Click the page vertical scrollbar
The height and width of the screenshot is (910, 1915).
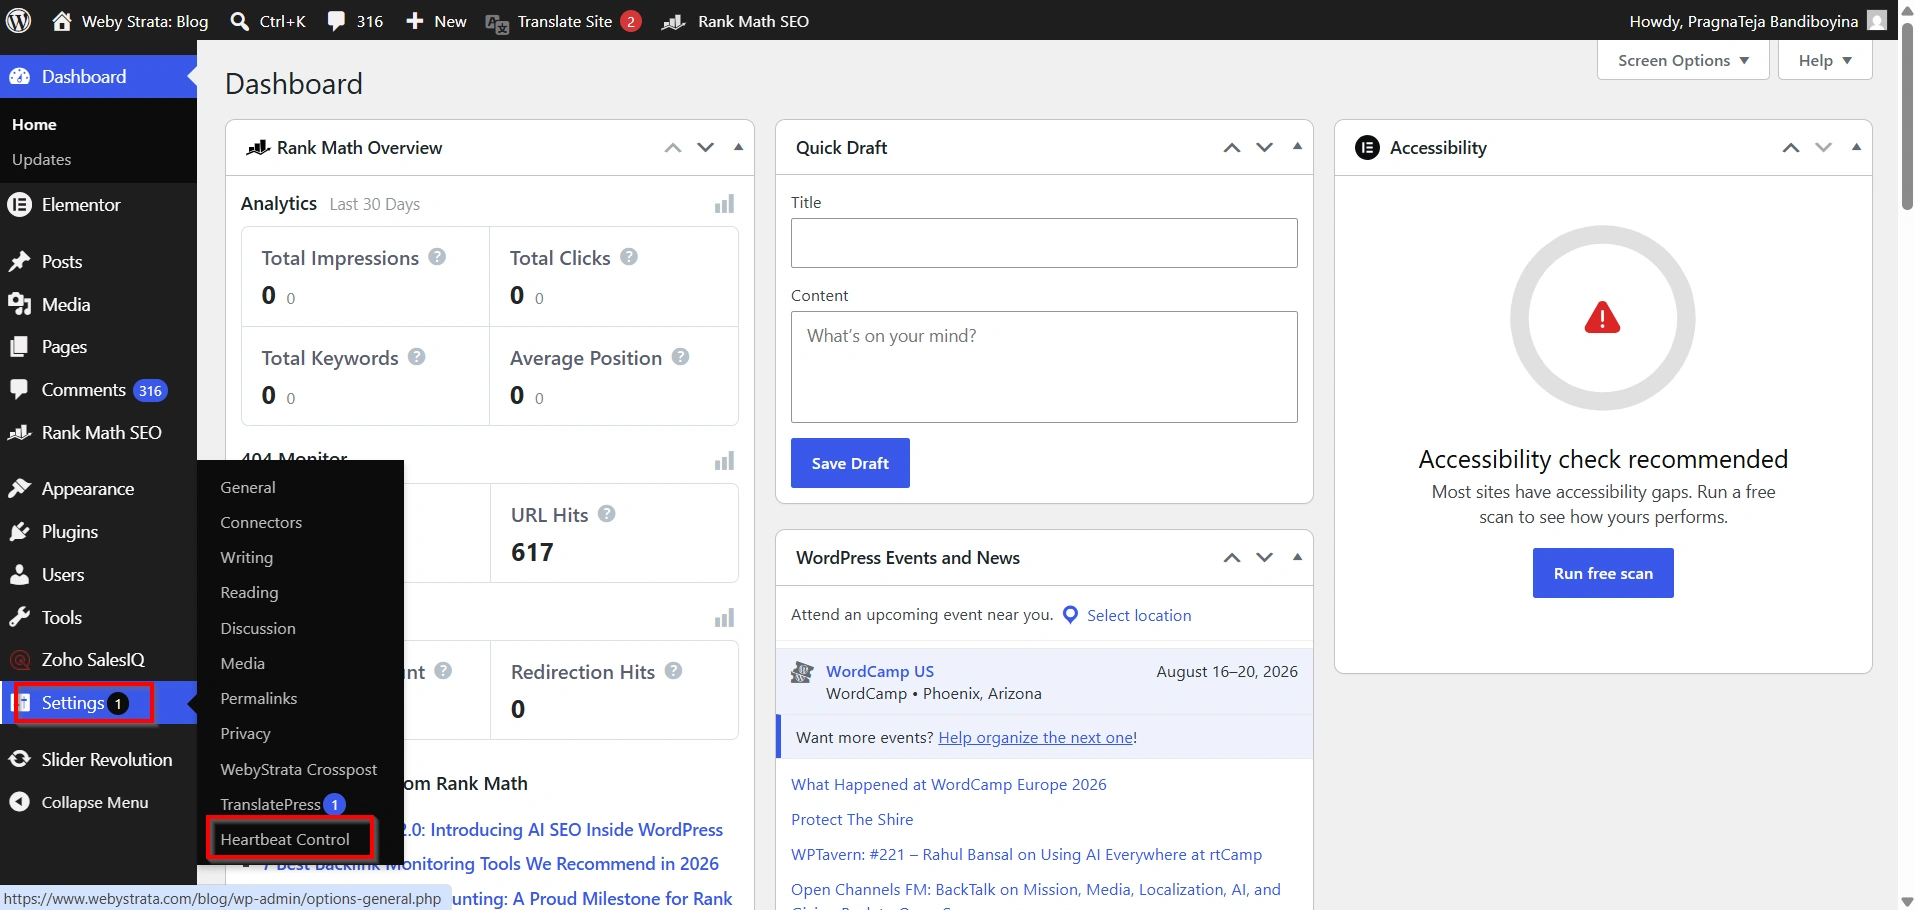tap(1906, 115)
